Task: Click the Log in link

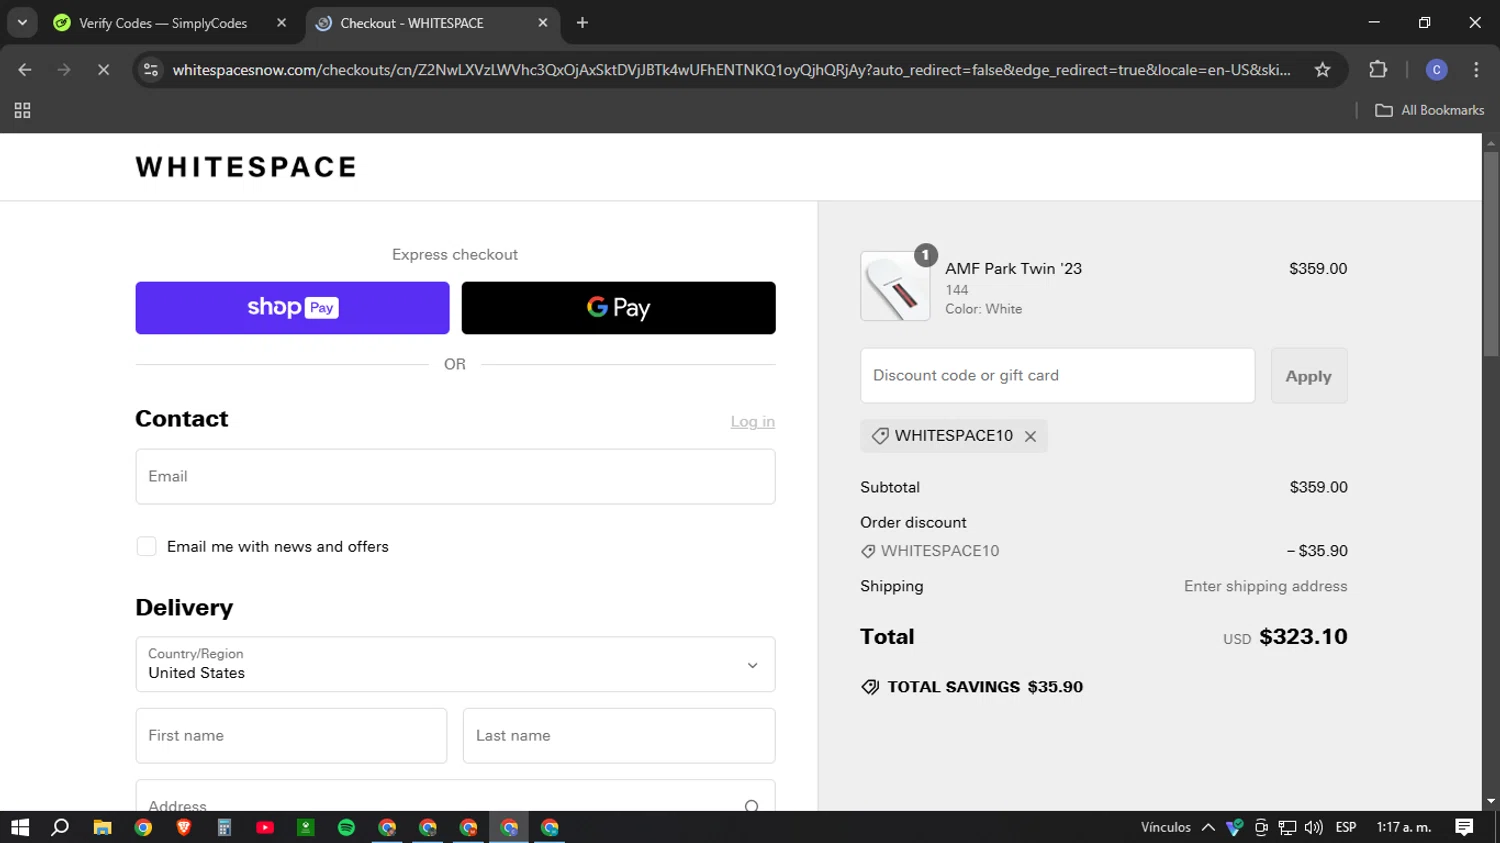Action: [752, 422]
